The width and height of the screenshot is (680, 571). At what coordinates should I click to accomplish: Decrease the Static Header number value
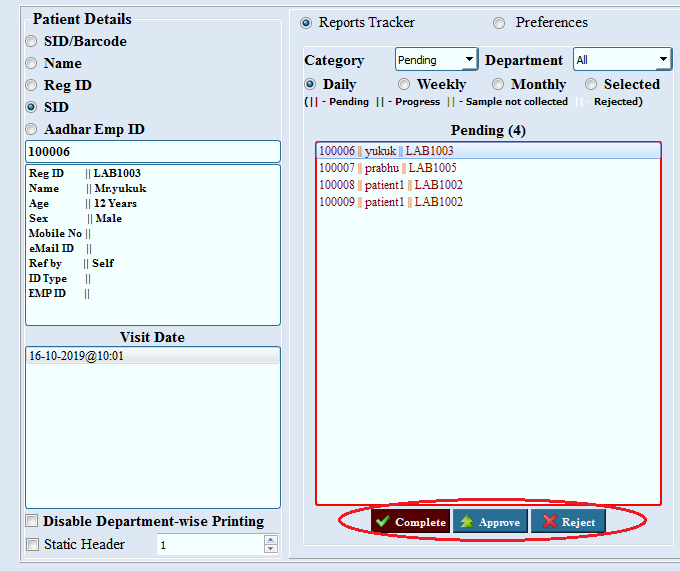pyautogui.click(x=271, y=548)
